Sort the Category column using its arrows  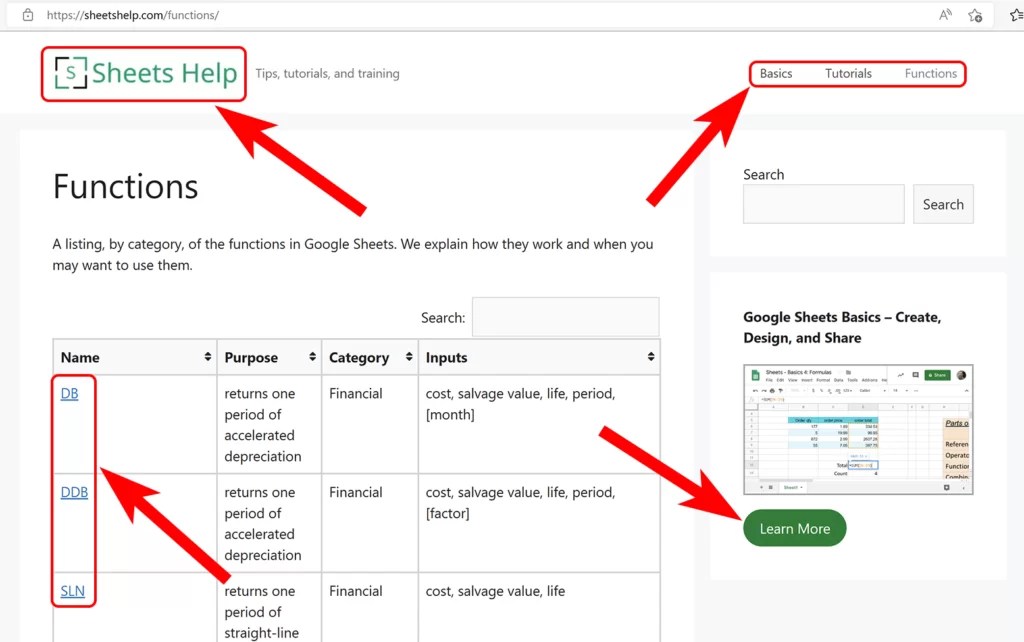[x=409, y=357]
